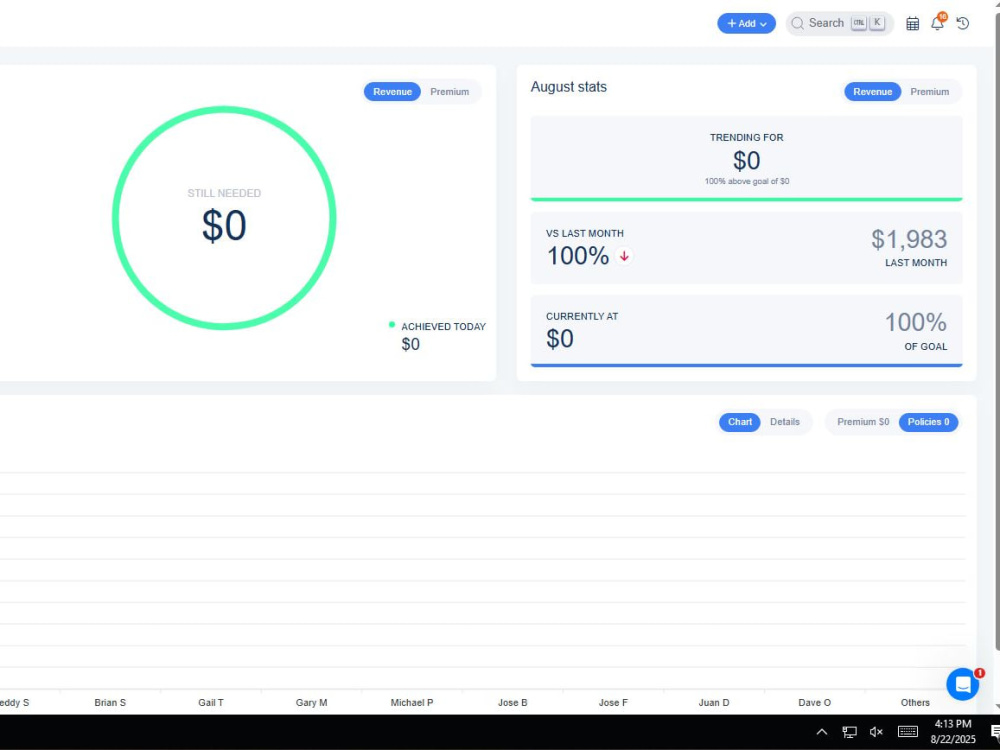Open the network icon in system tray
1000x750 pixels.
click(x=849, y=732)
